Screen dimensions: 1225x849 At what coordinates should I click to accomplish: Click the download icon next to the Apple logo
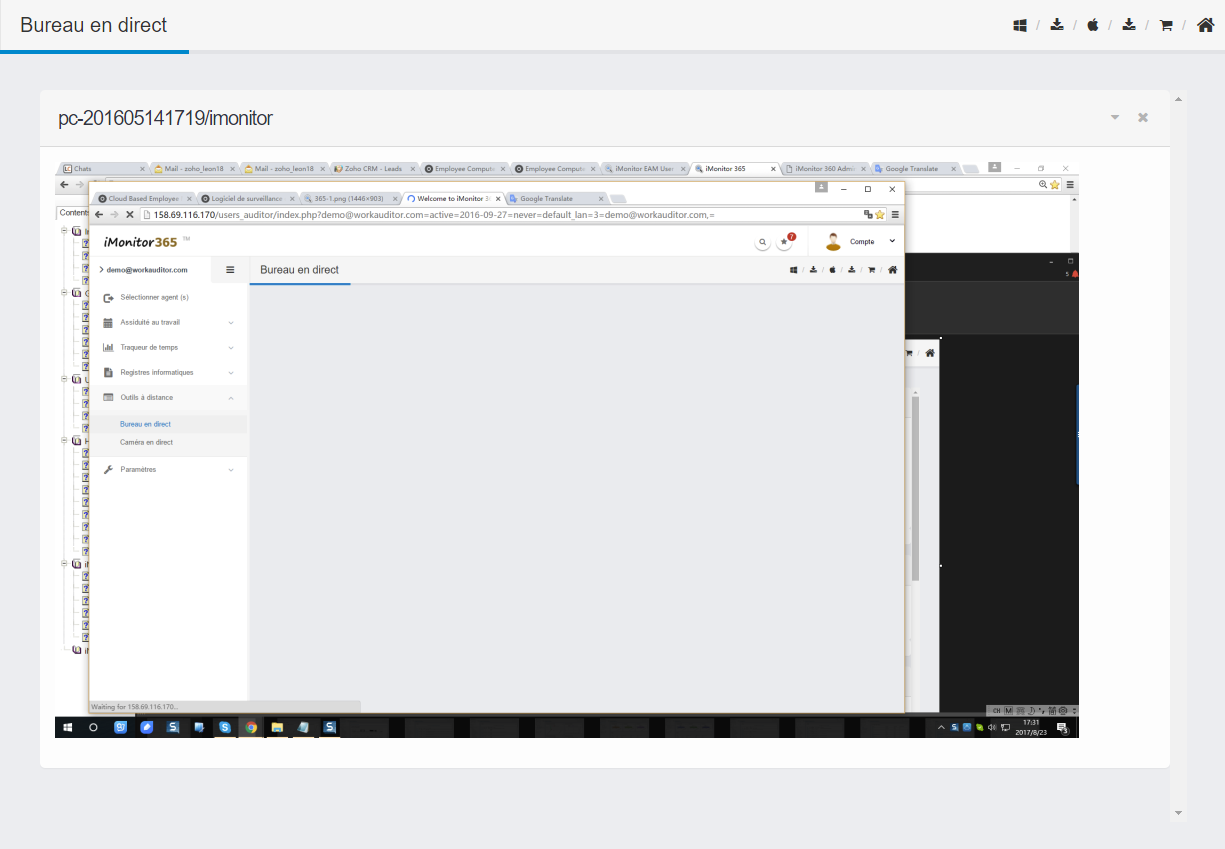point(1129,25)
